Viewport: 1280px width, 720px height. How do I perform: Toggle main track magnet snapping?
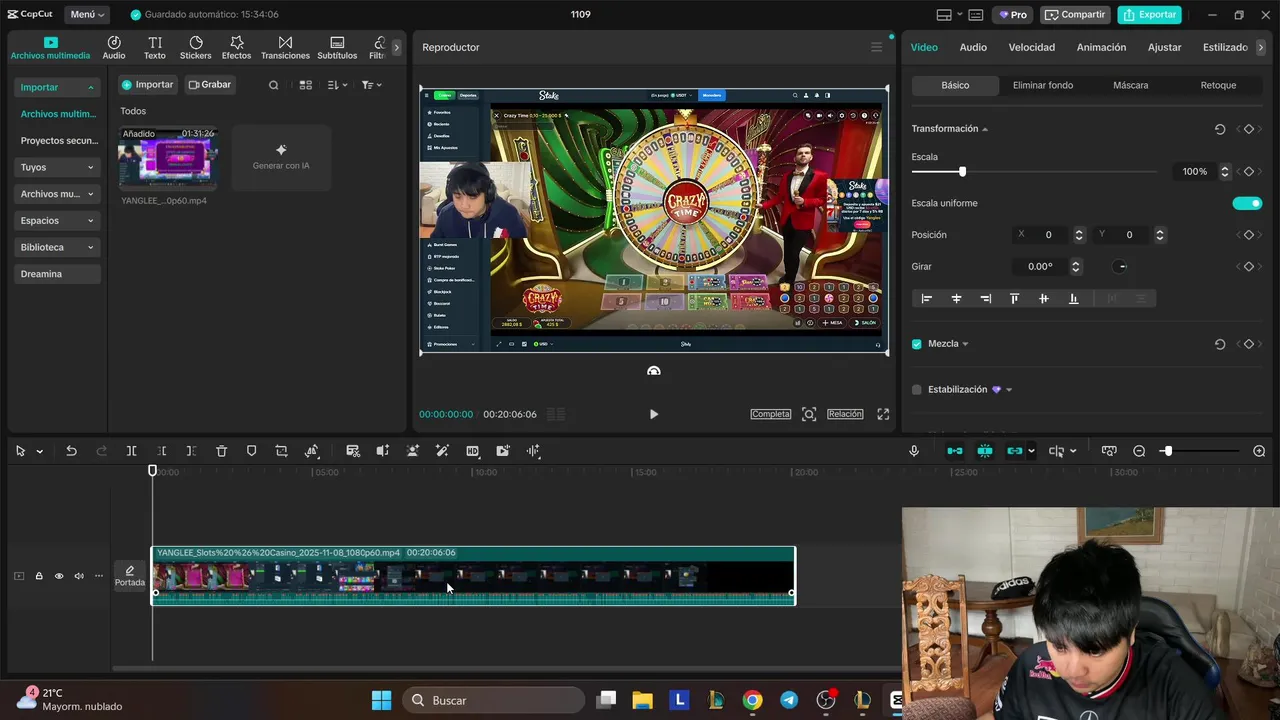tap(955, 451)
